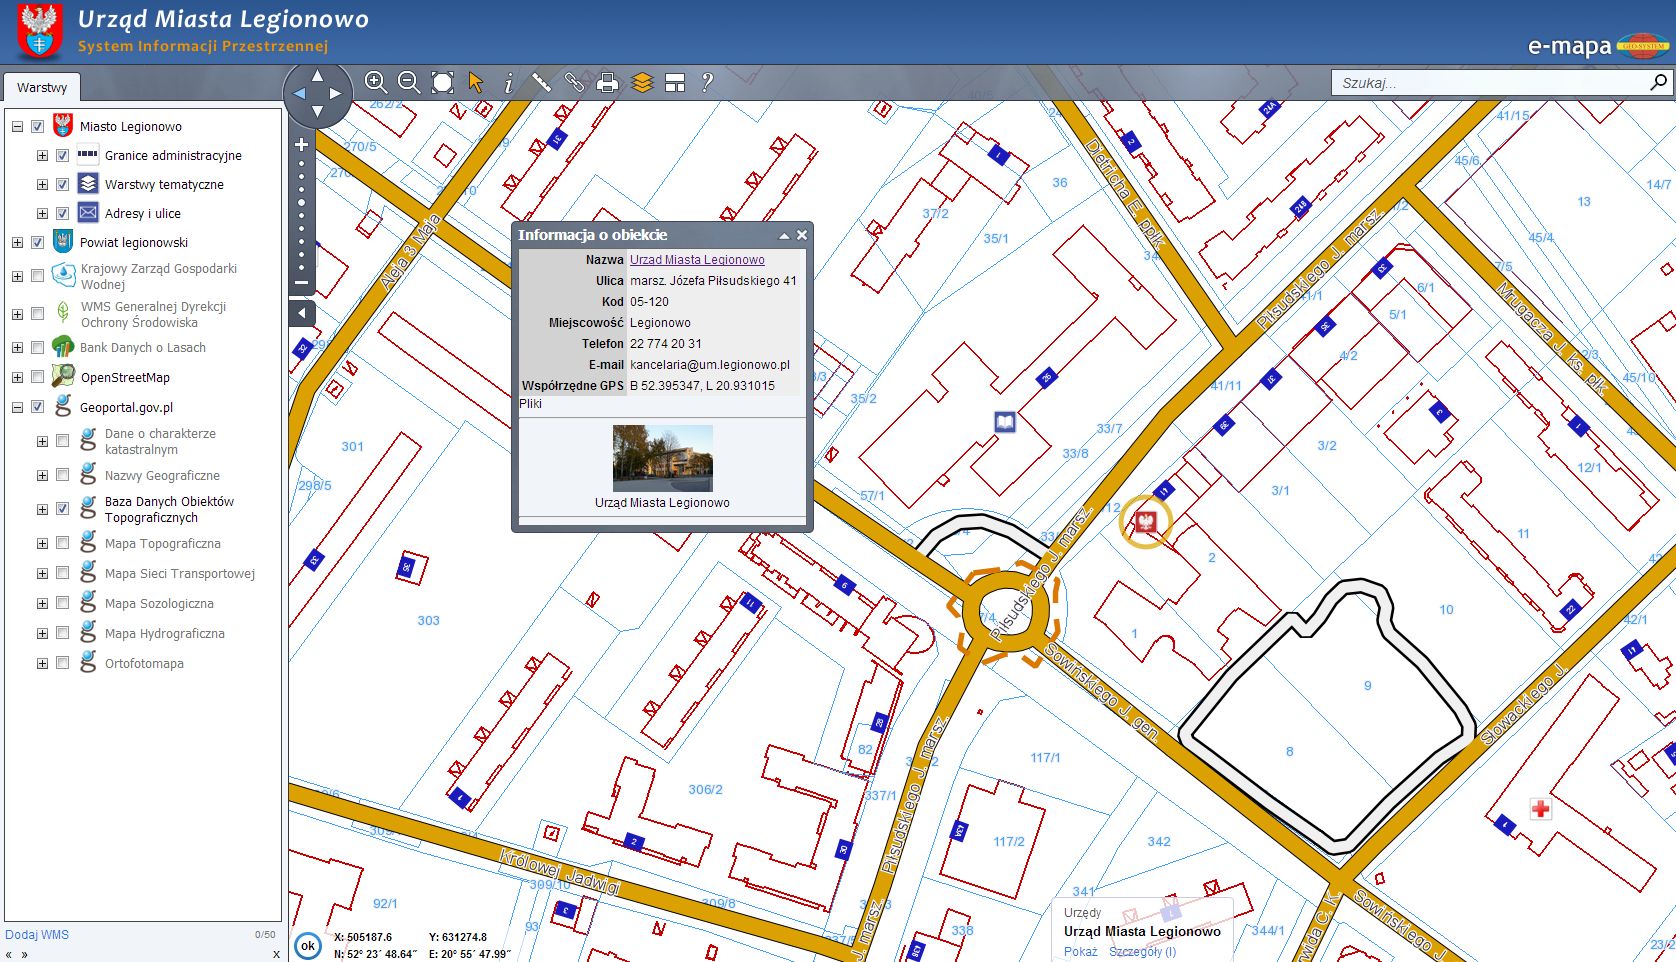The width and height of the screenshot is (1676, 962).
Task: Collapse the Geoportal.gov.pl node
Action: click(x=17, y=408)
